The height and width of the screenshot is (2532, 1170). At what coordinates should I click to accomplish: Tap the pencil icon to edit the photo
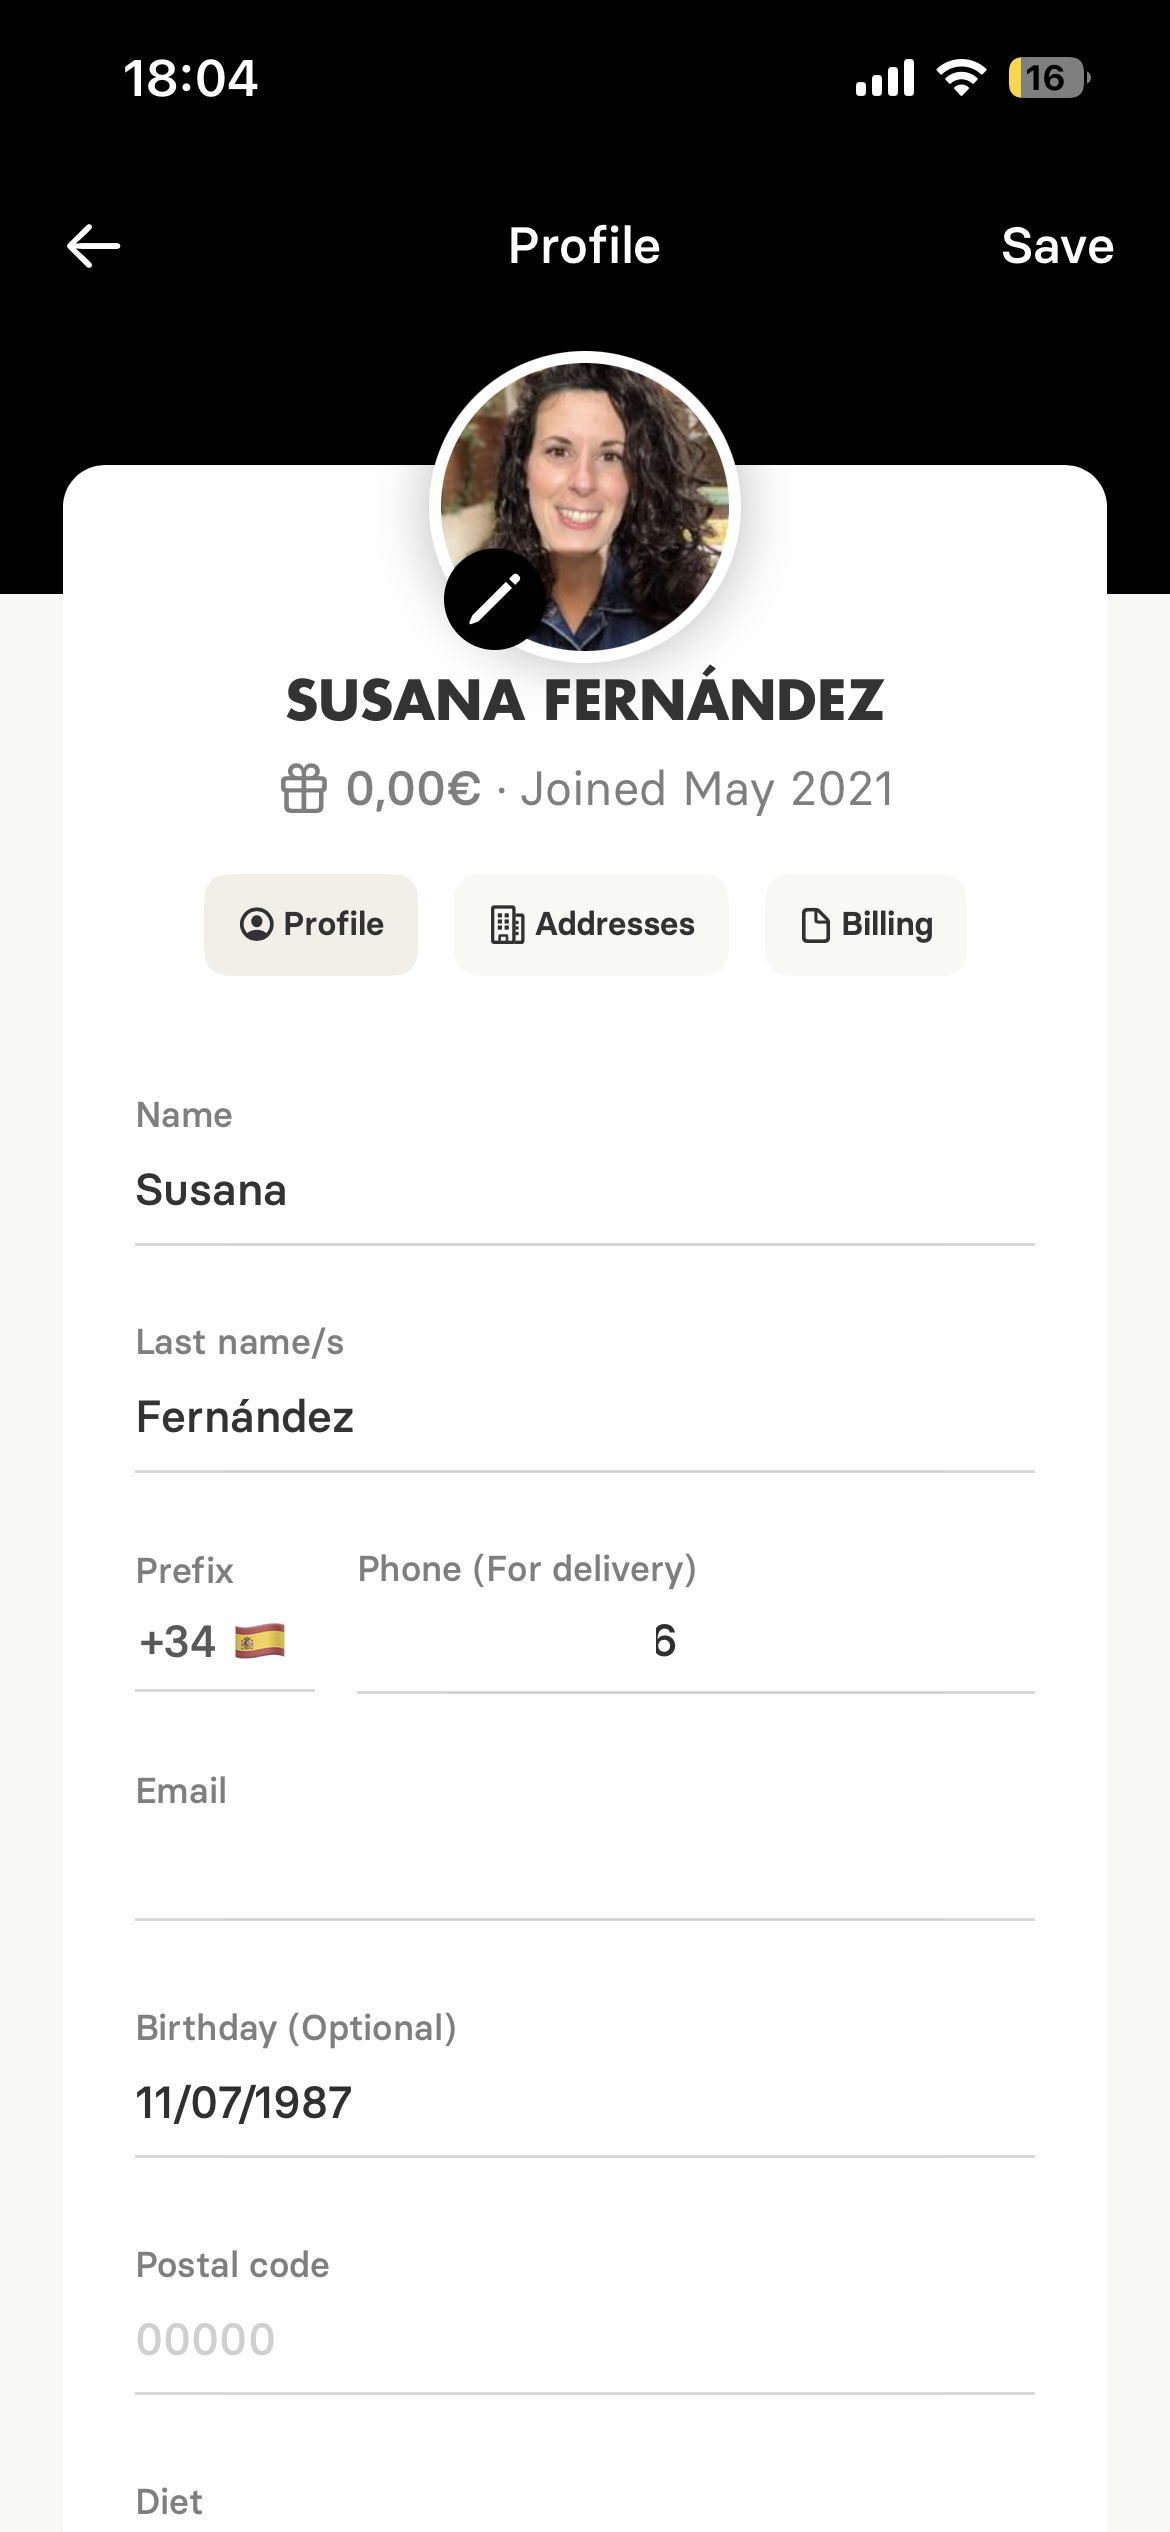click(494, 599)
